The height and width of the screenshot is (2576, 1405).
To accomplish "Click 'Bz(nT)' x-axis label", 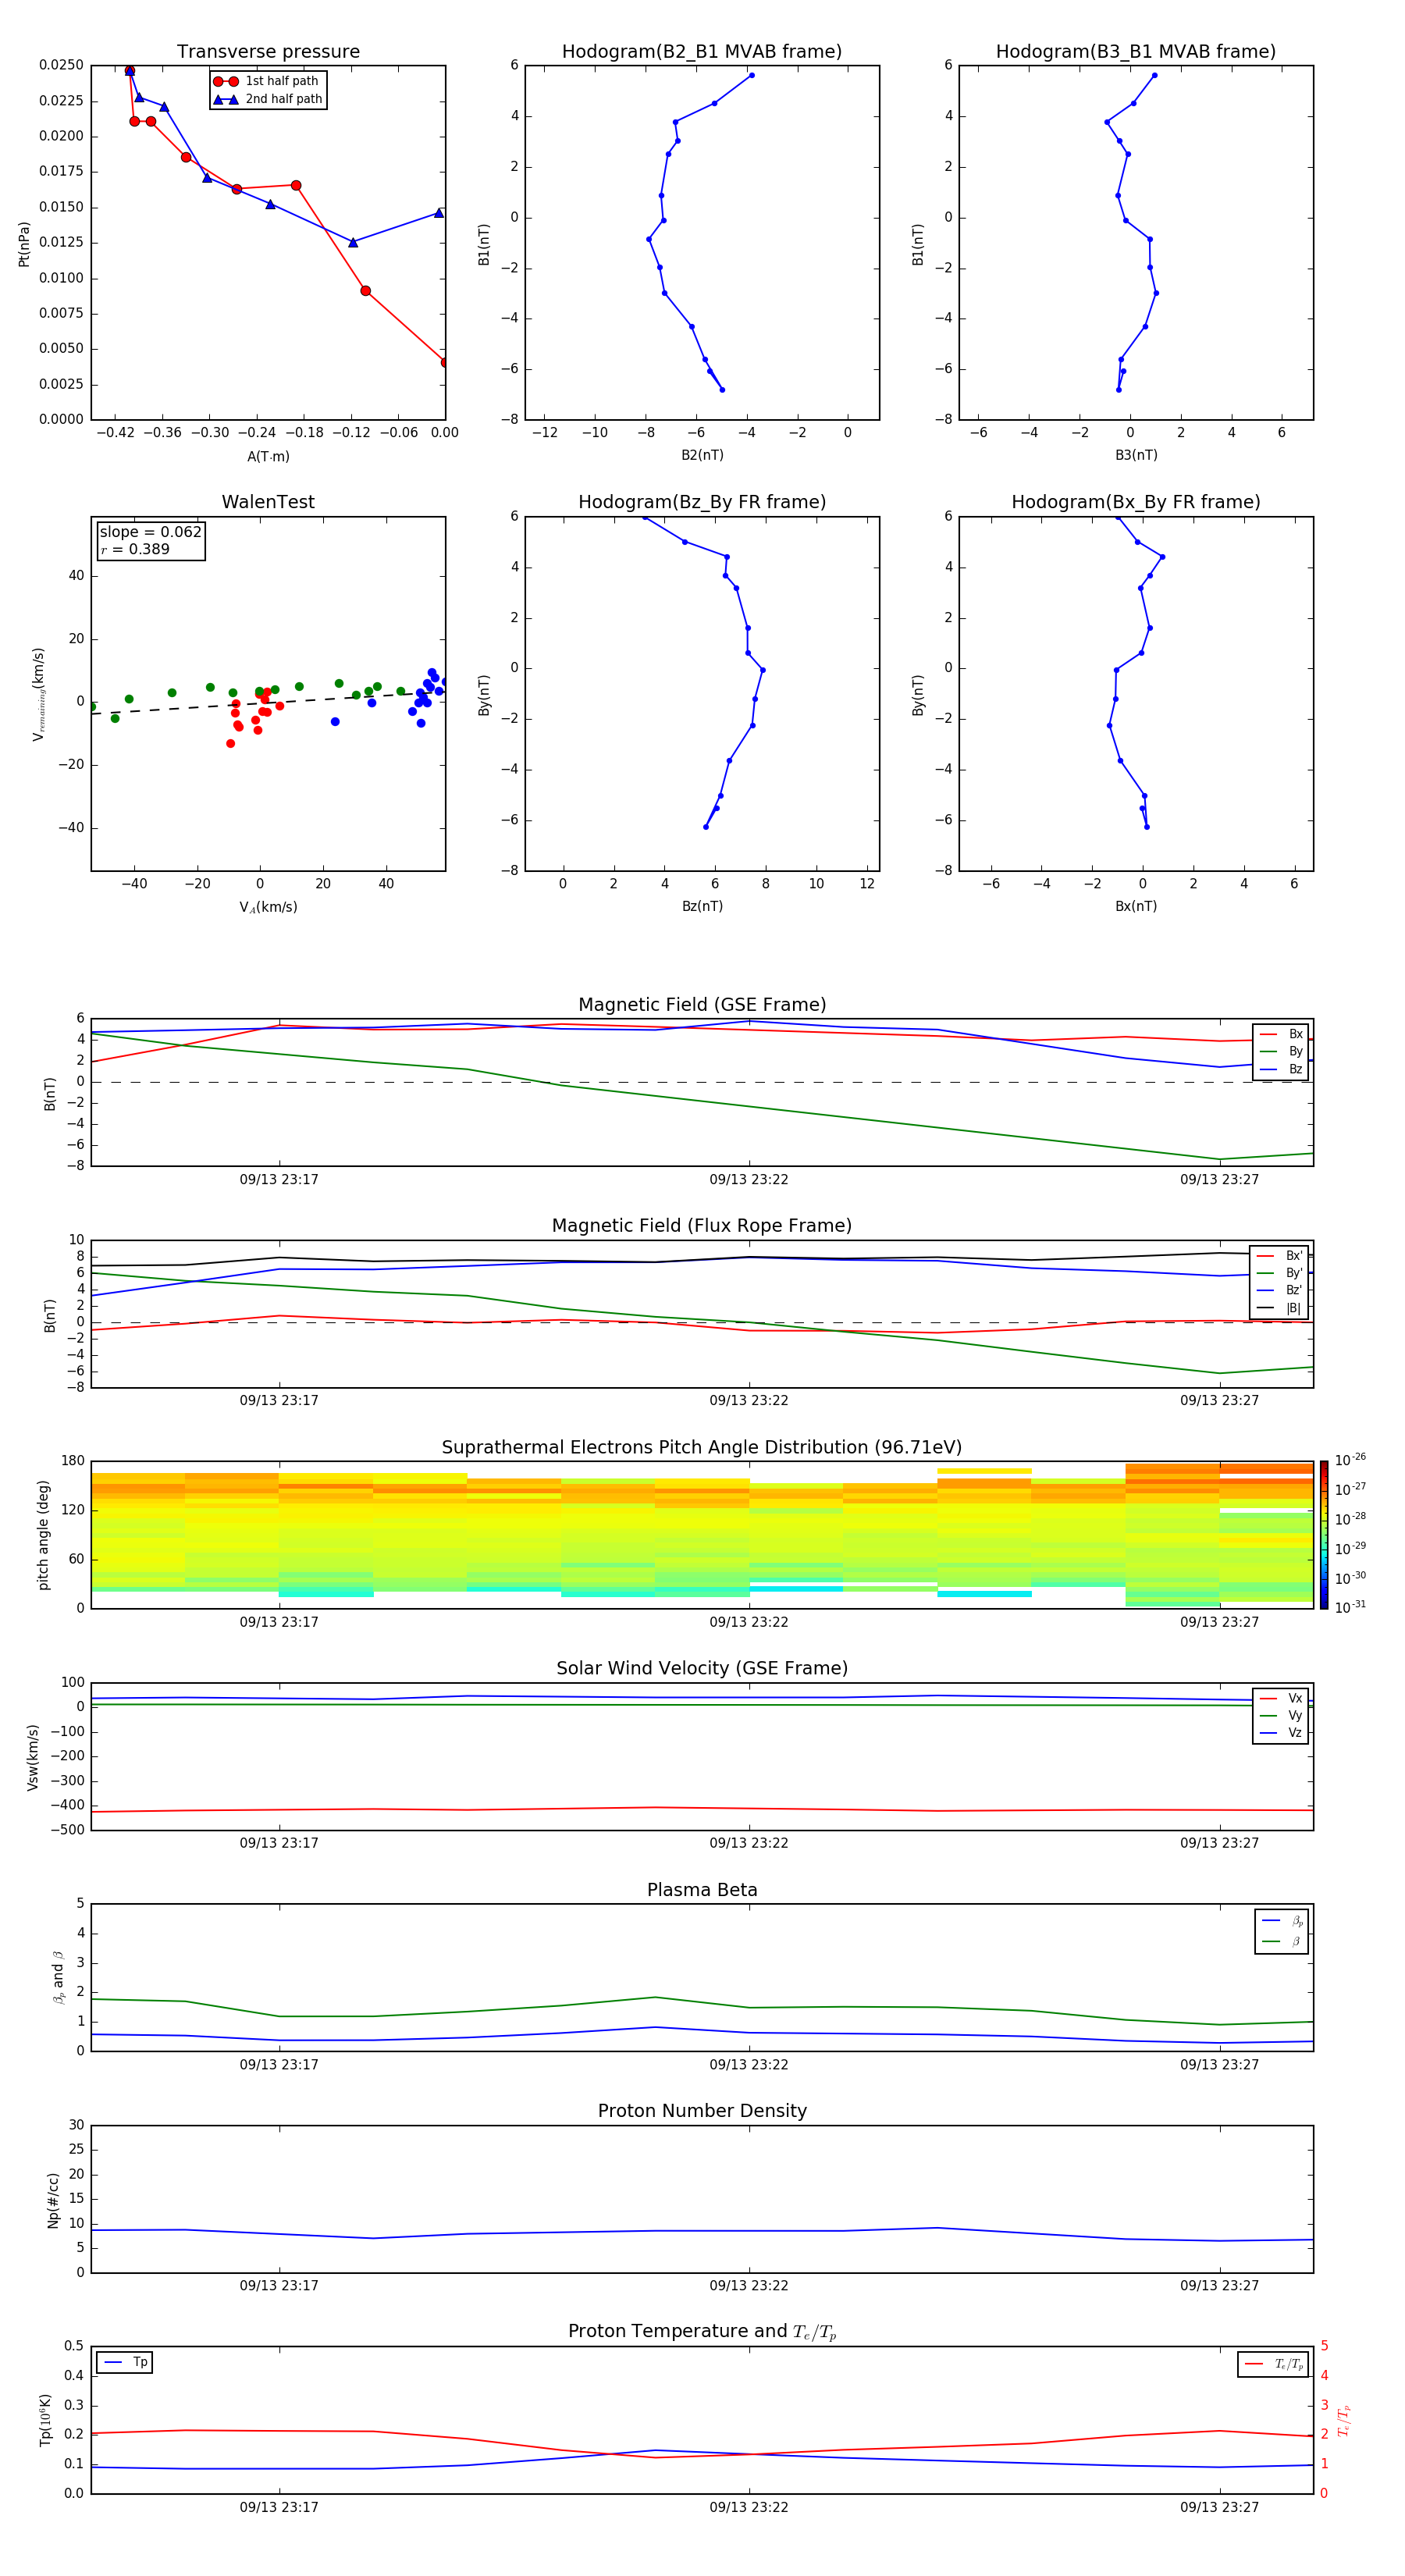I will point(702,906).
